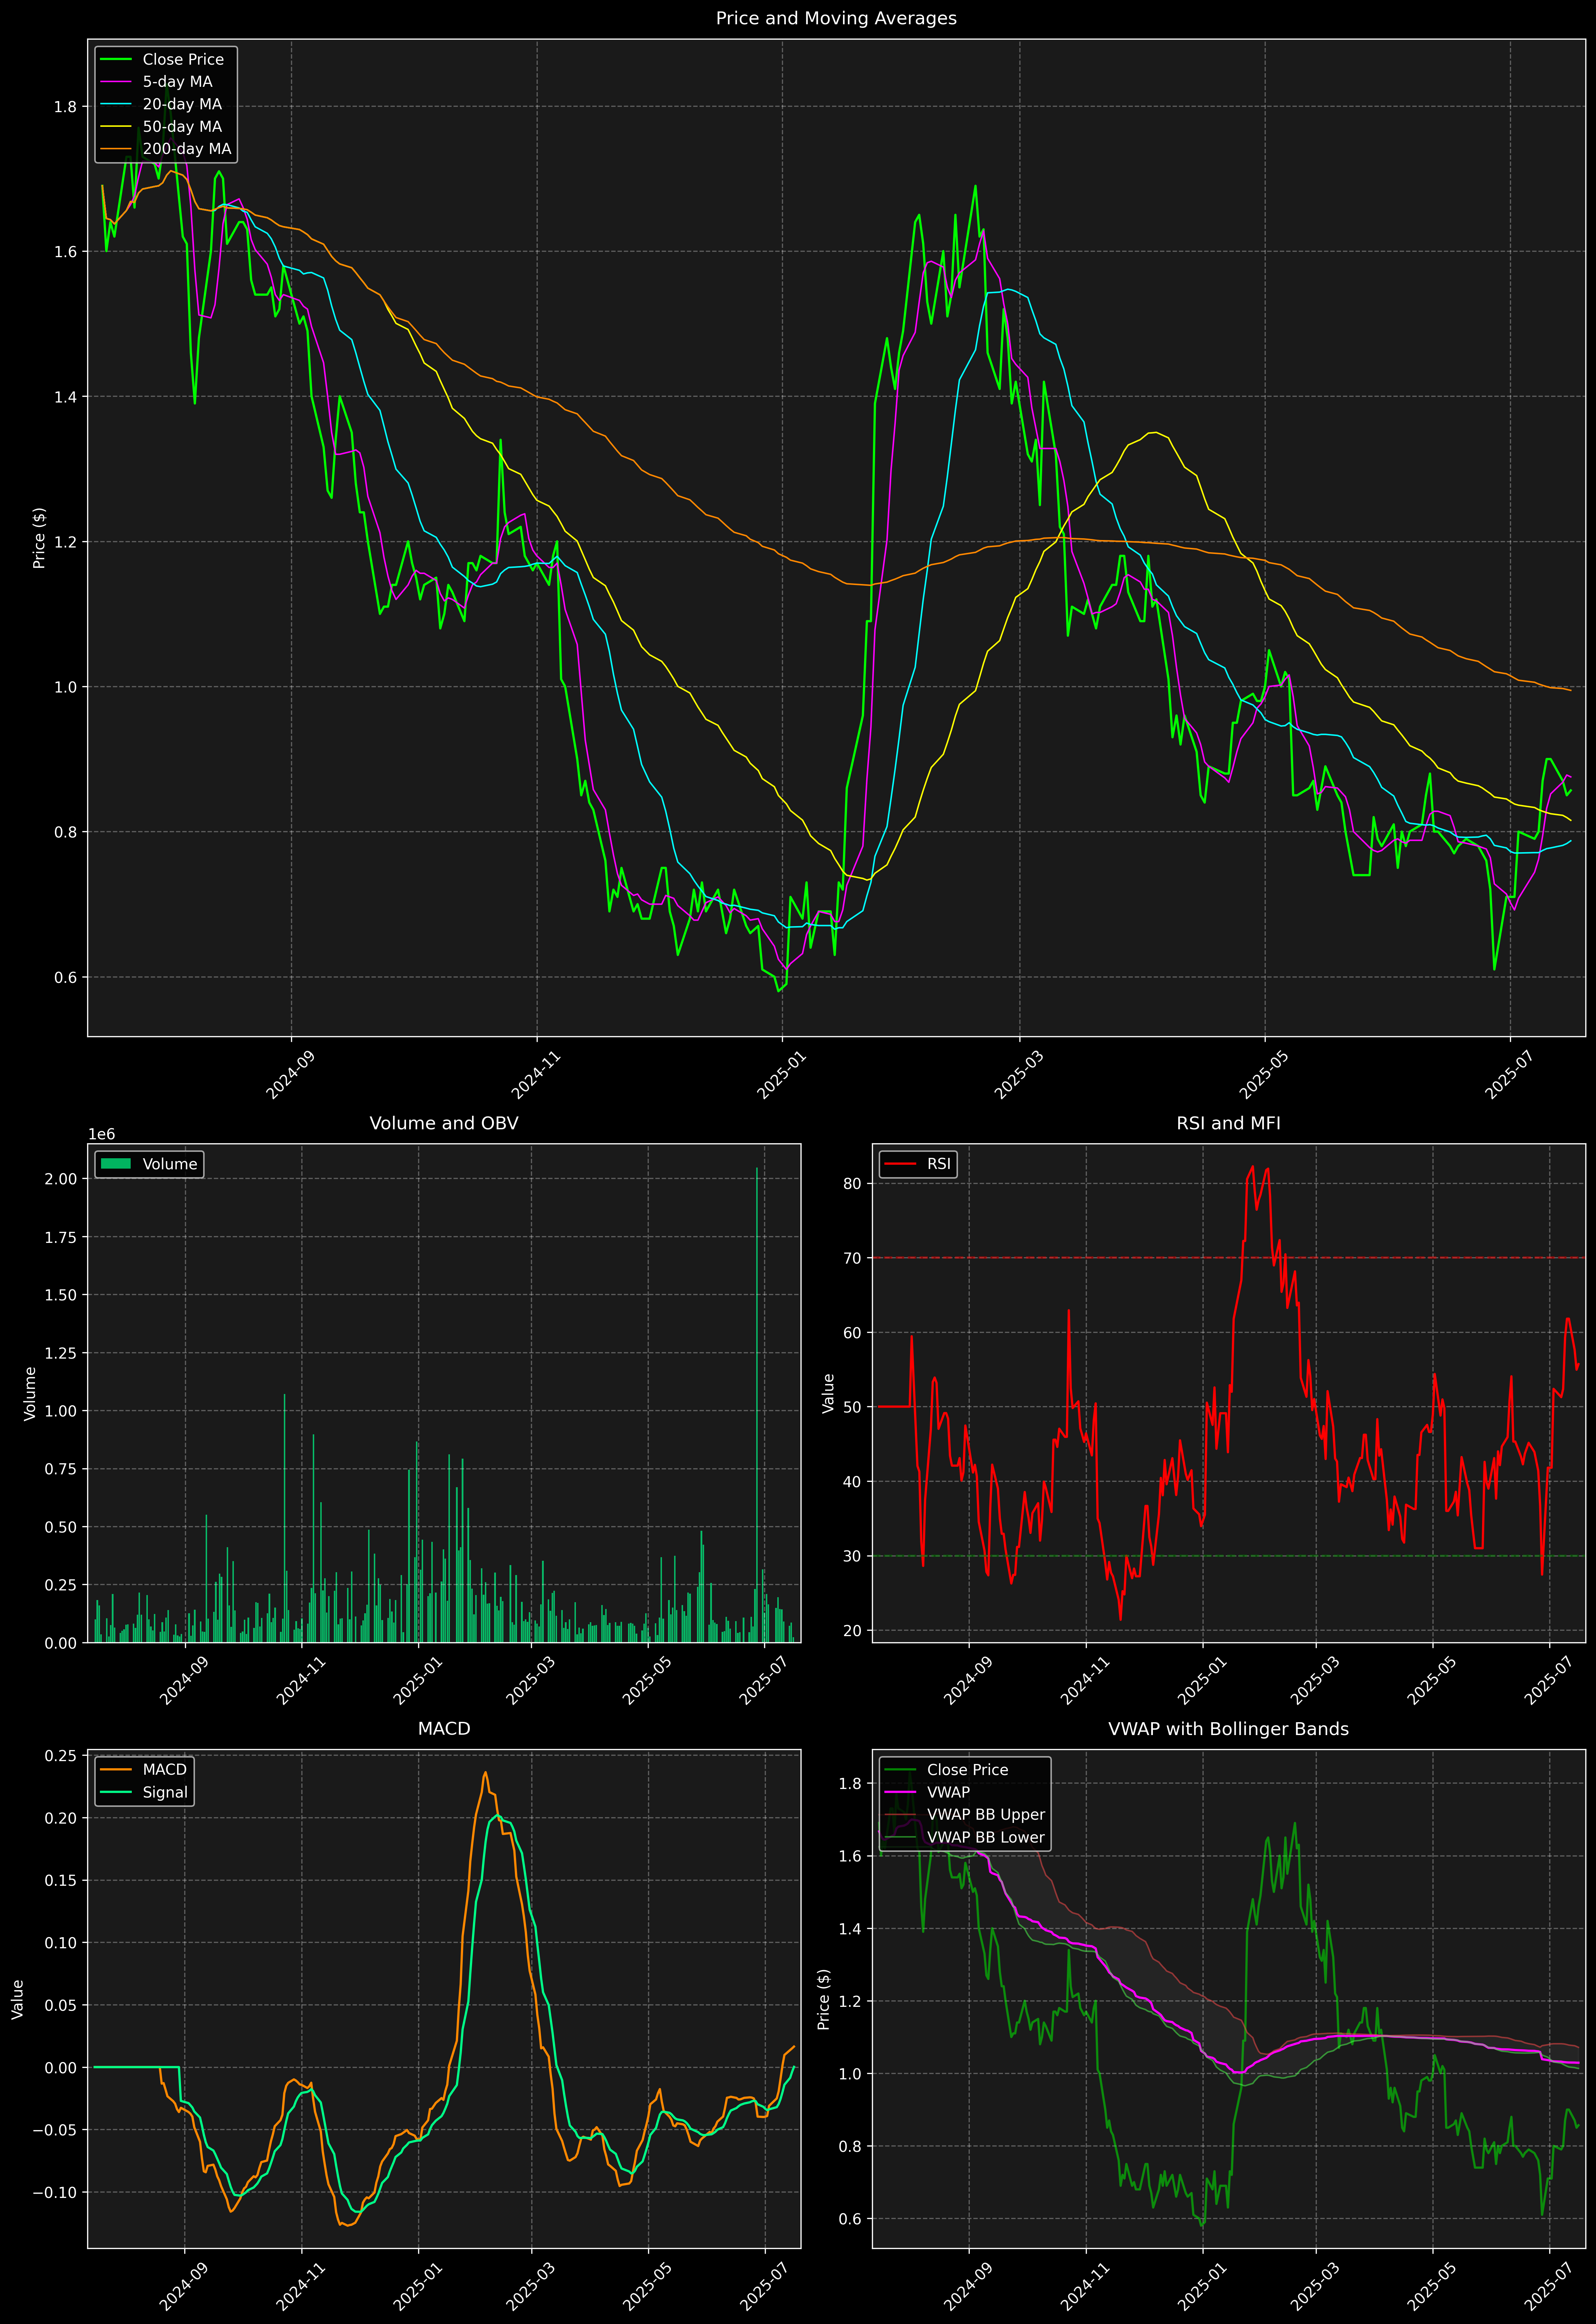
Task: Click the orange 200-day MA legend line swatch
Action: point(116,149)
